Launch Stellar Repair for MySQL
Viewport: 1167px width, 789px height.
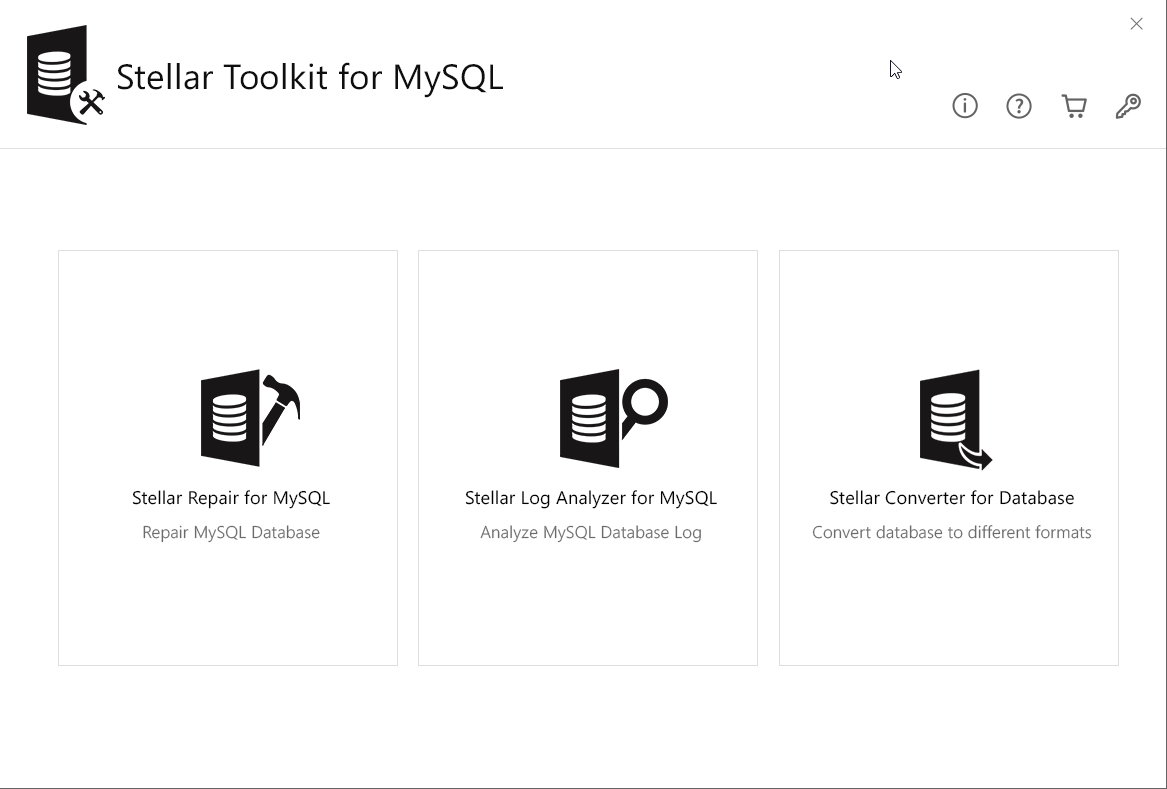[x=230, y=496]
